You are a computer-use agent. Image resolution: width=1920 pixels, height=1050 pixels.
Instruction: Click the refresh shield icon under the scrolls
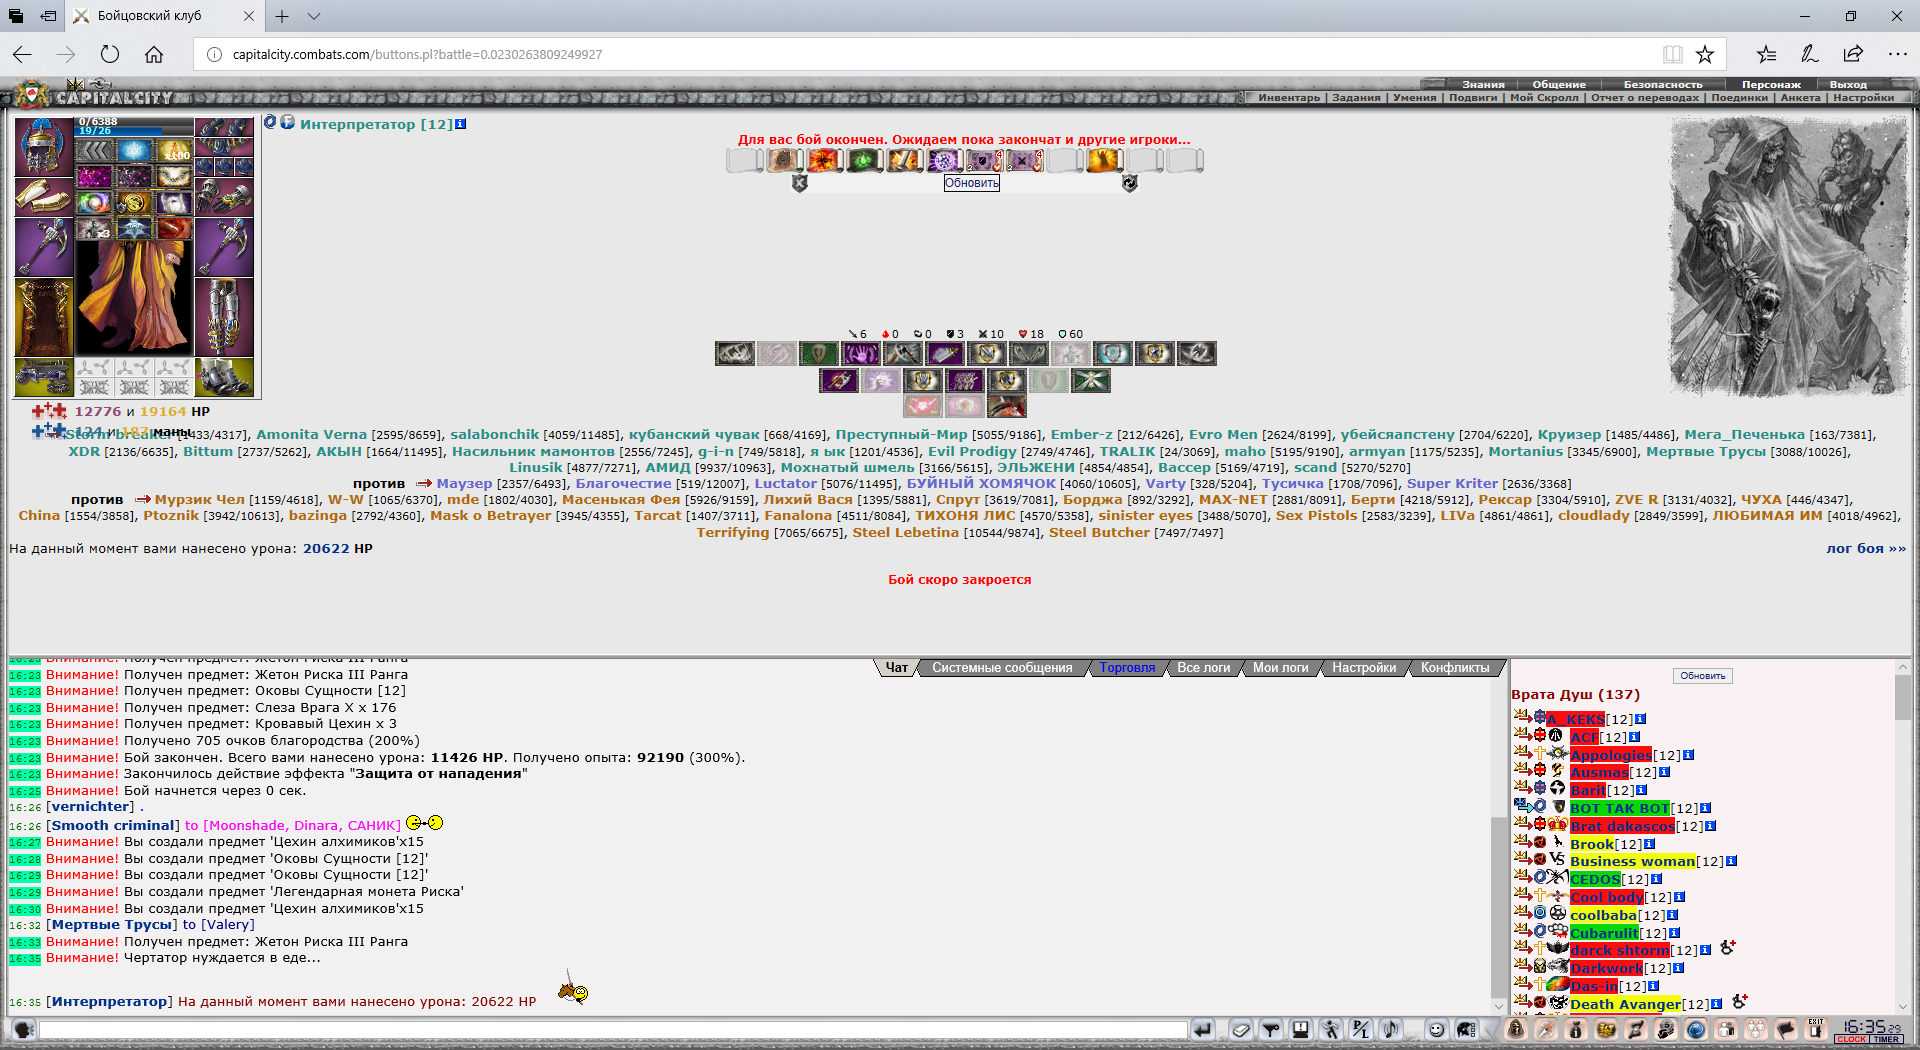click(x=1130, y=183)
